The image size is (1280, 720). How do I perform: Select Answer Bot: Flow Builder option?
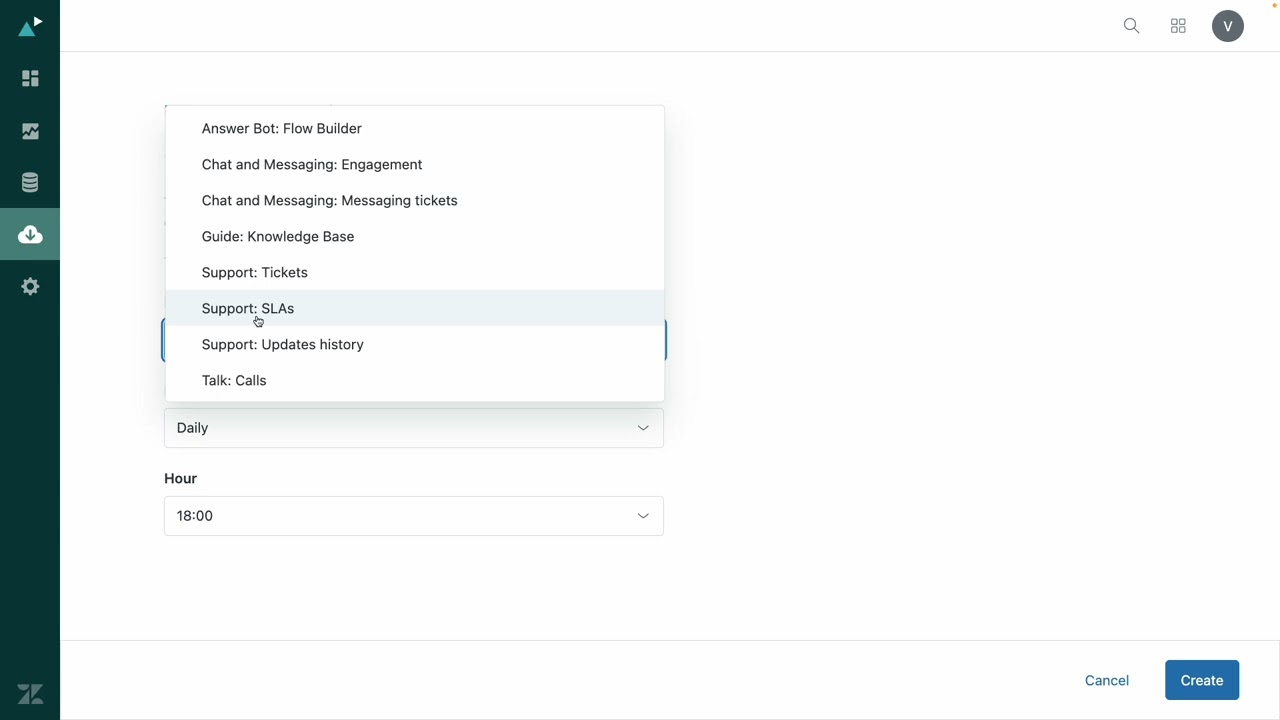tap(415, 128)
